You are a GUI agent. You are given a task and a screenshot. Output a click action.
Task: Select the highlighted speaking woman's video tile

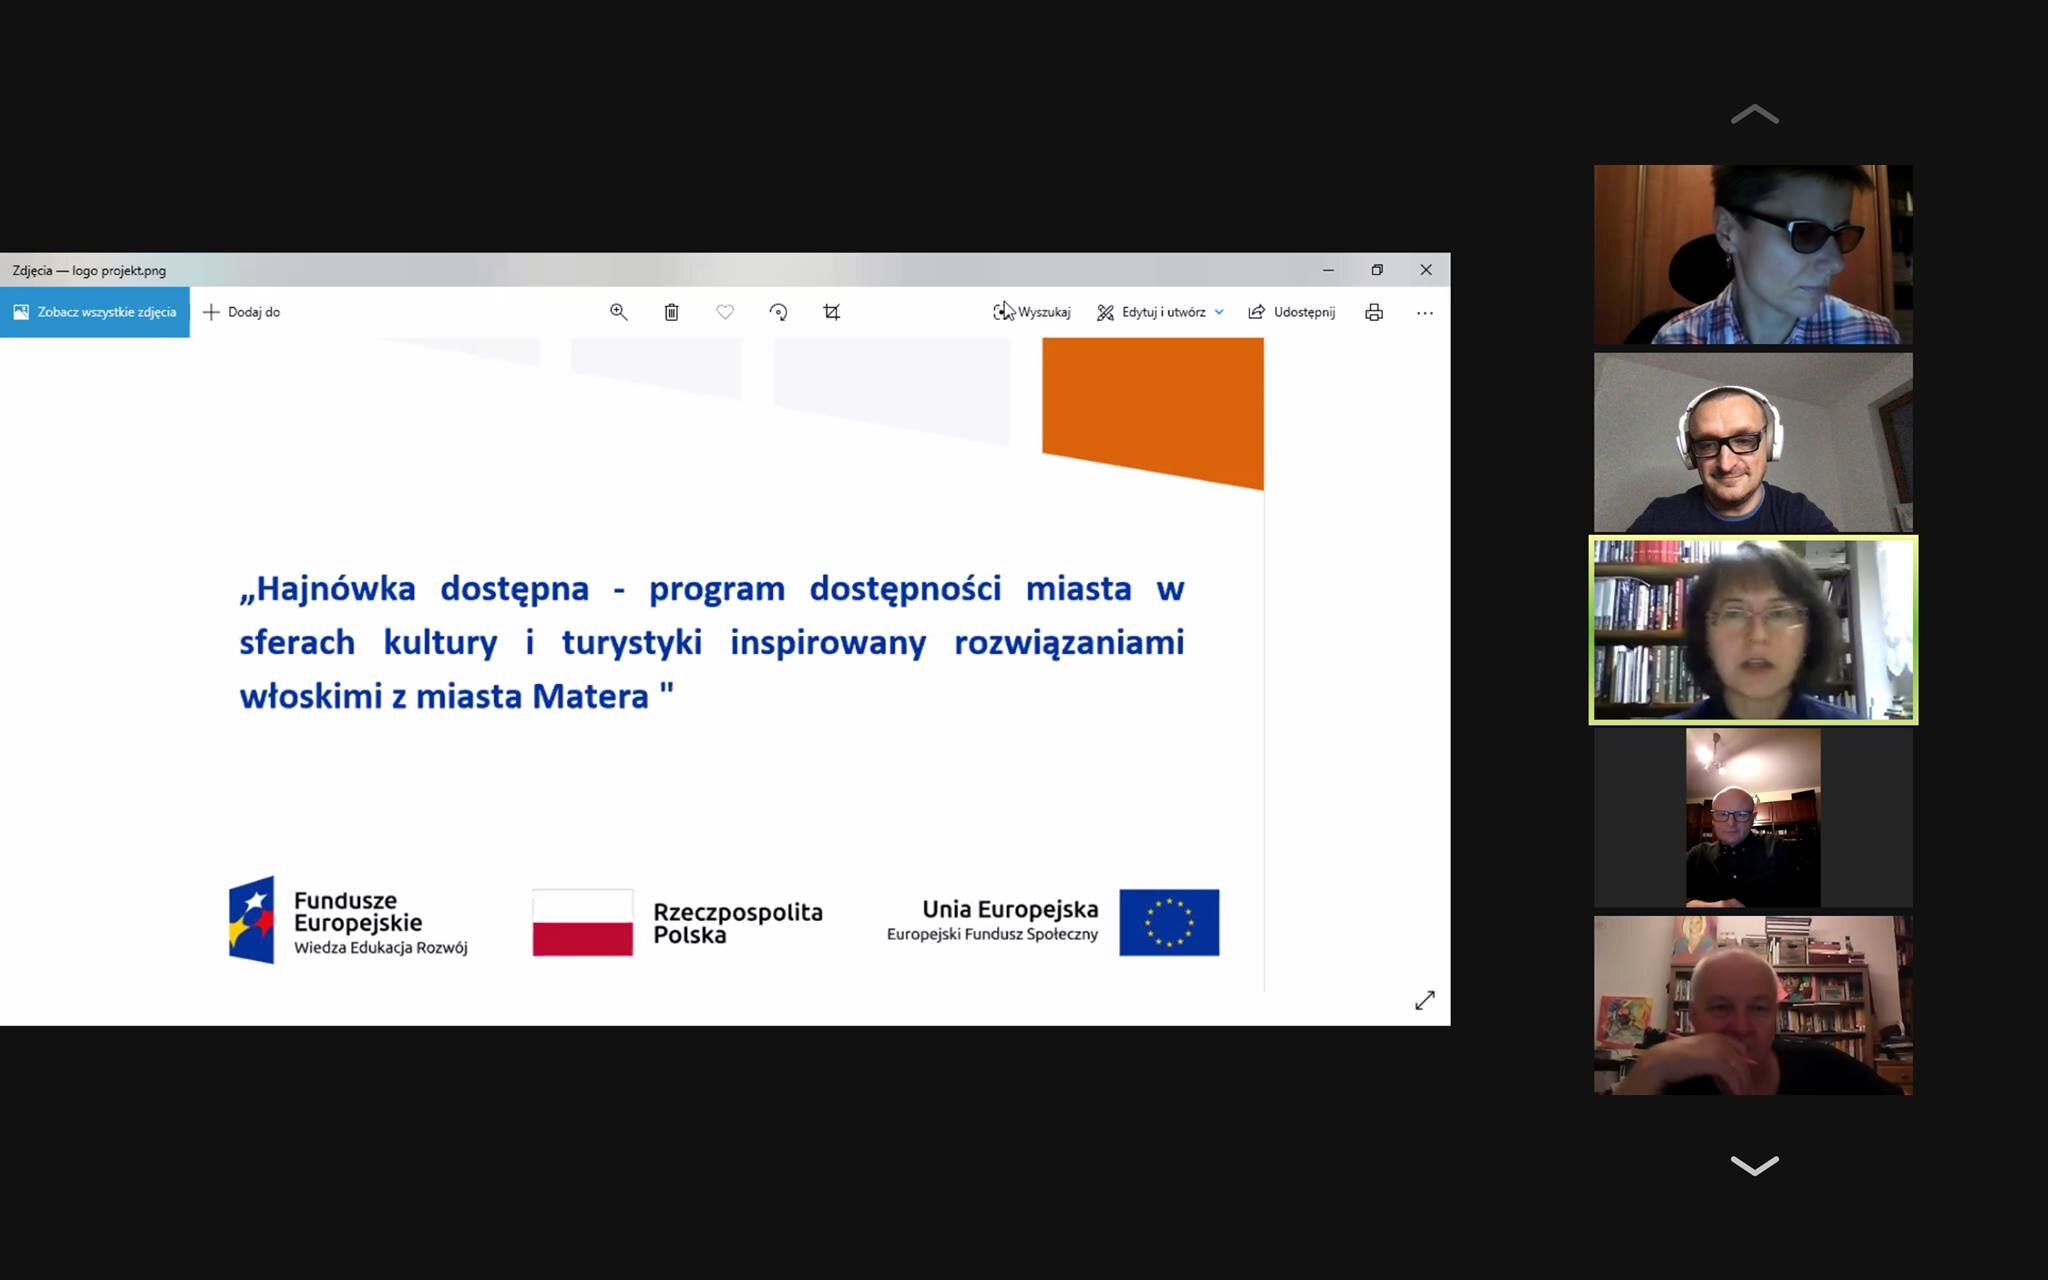point(1752,630)
